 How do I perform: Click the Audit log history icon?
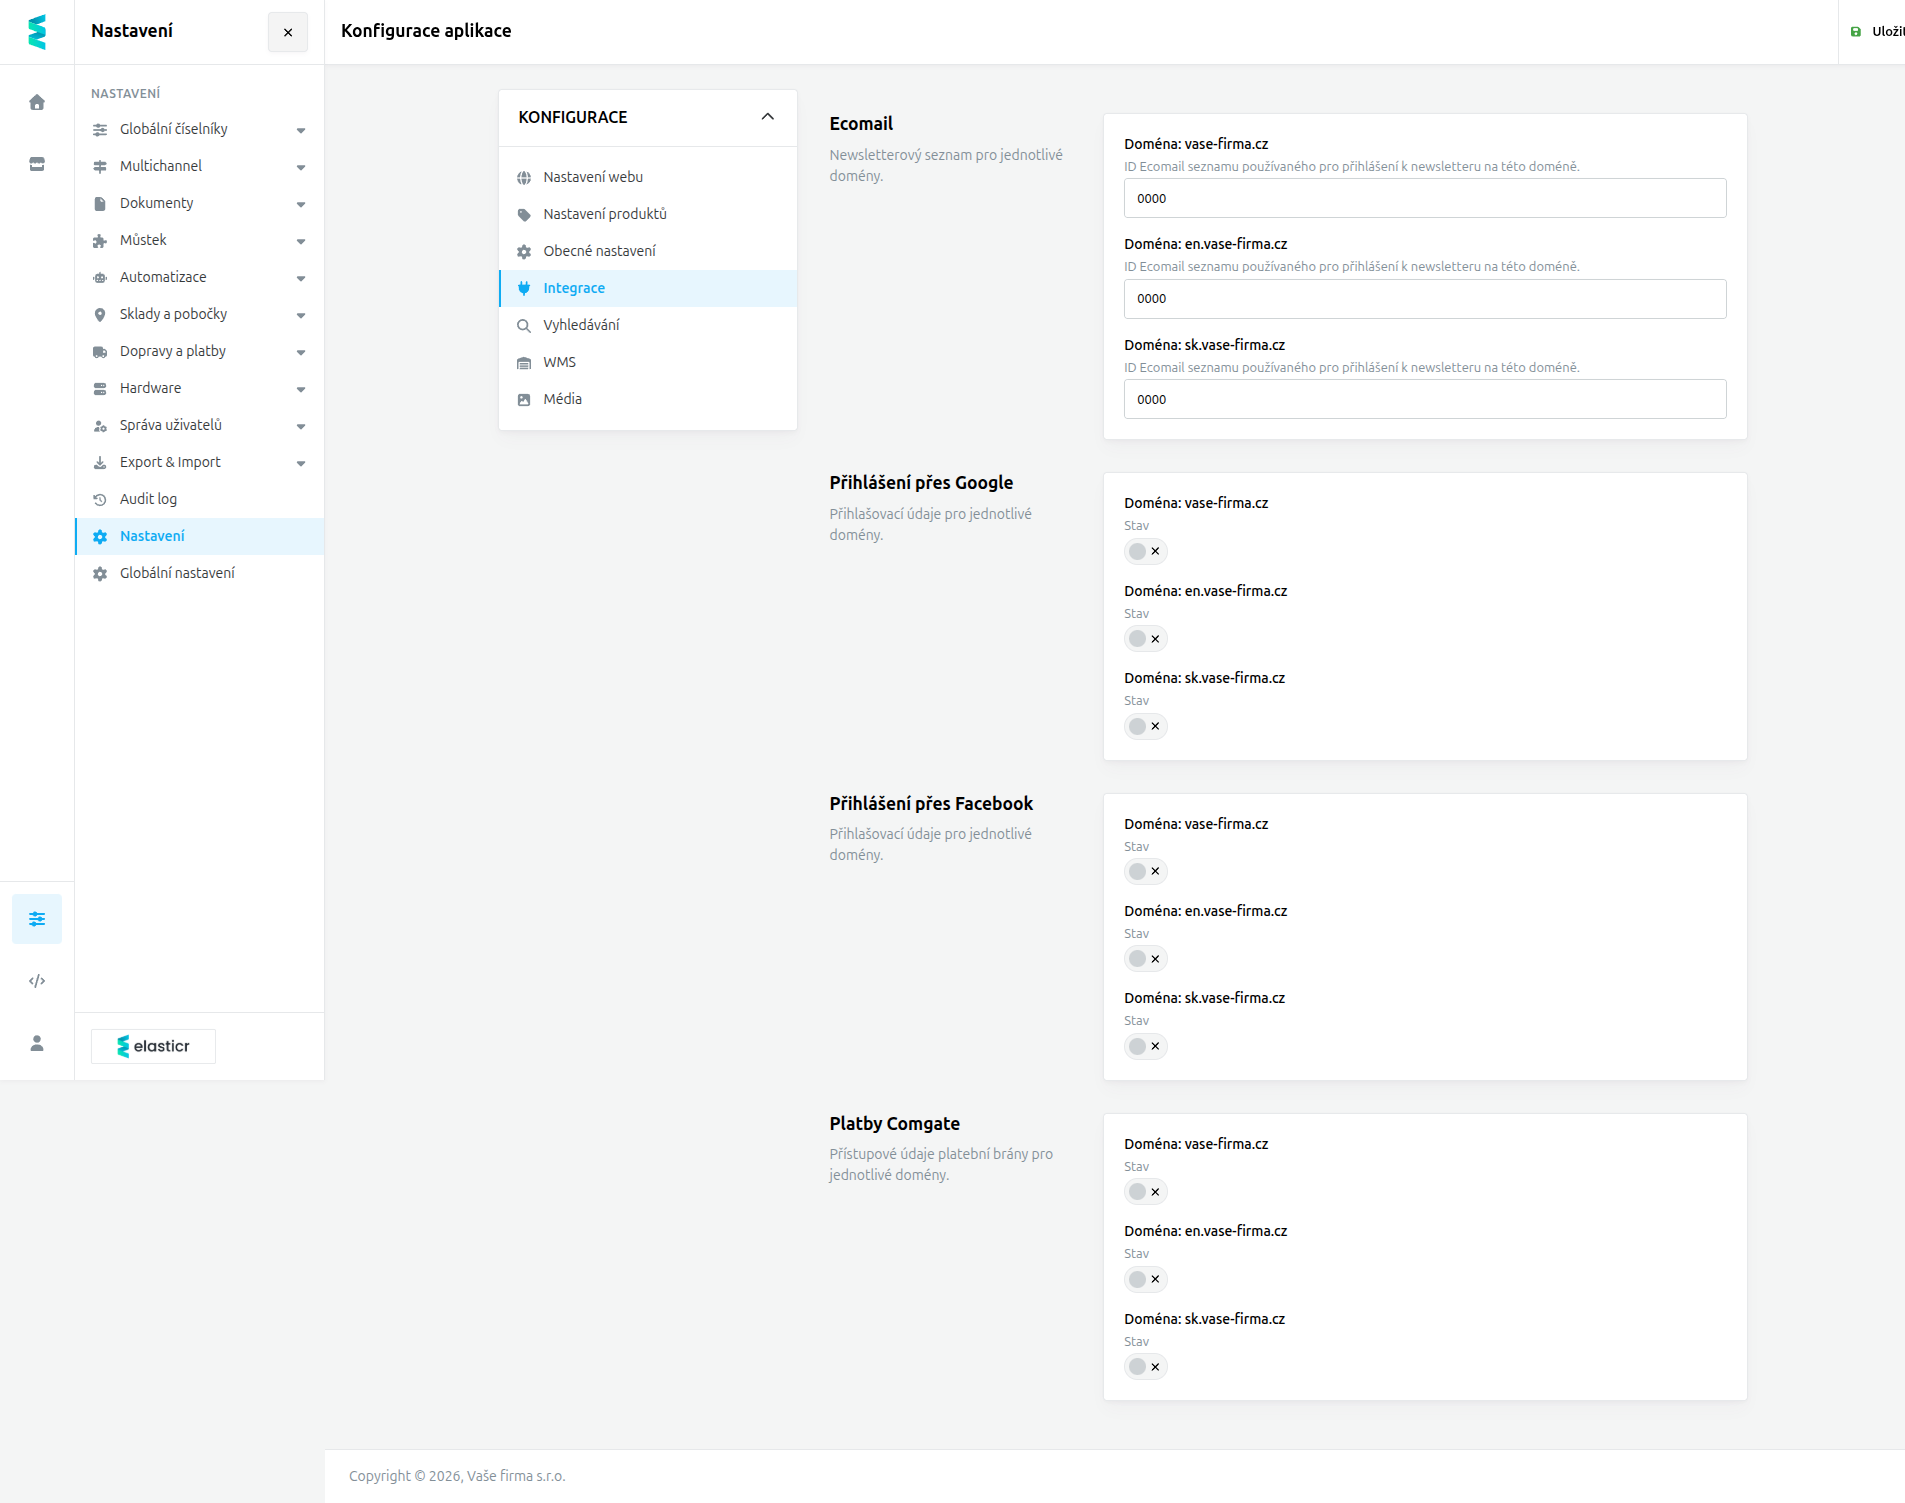100,500
